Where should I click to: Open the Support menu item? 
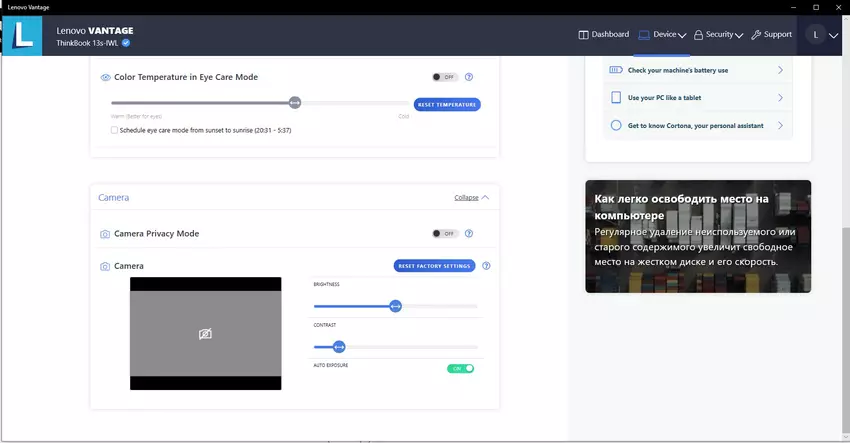771,35
